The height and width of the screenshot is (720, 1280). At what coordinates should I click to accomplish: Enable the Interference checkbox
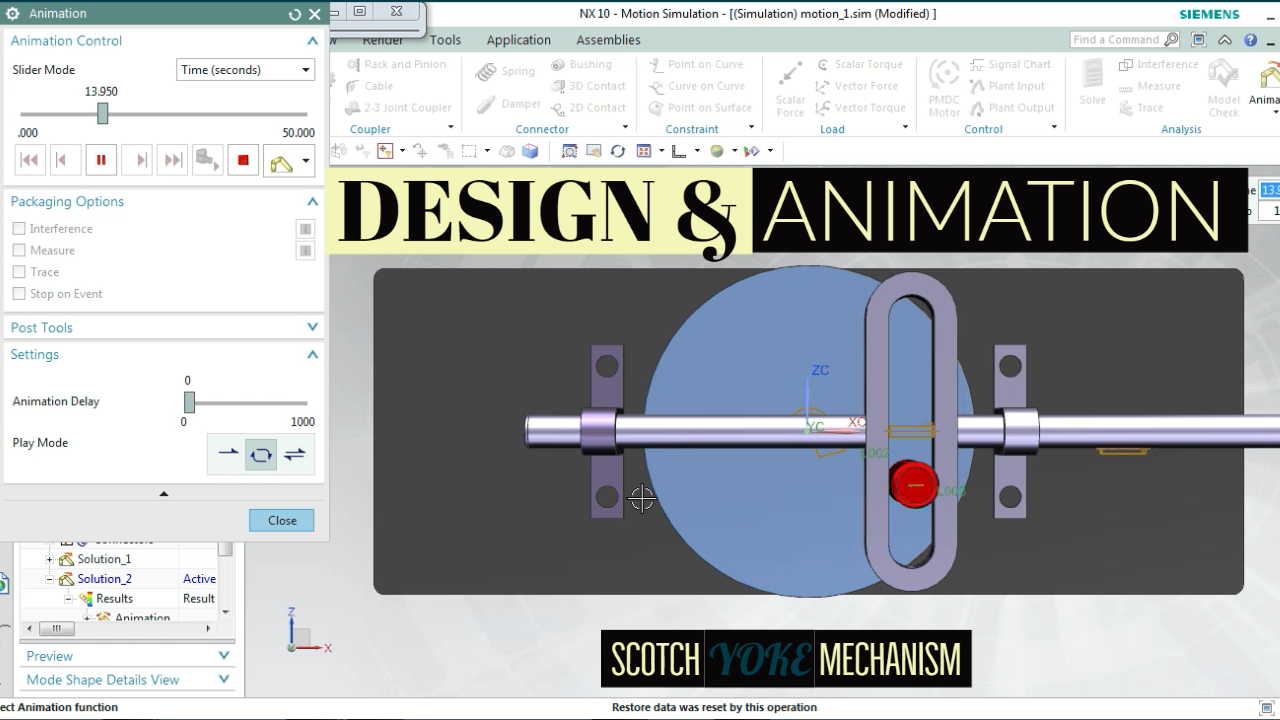[x=19, y=229]
